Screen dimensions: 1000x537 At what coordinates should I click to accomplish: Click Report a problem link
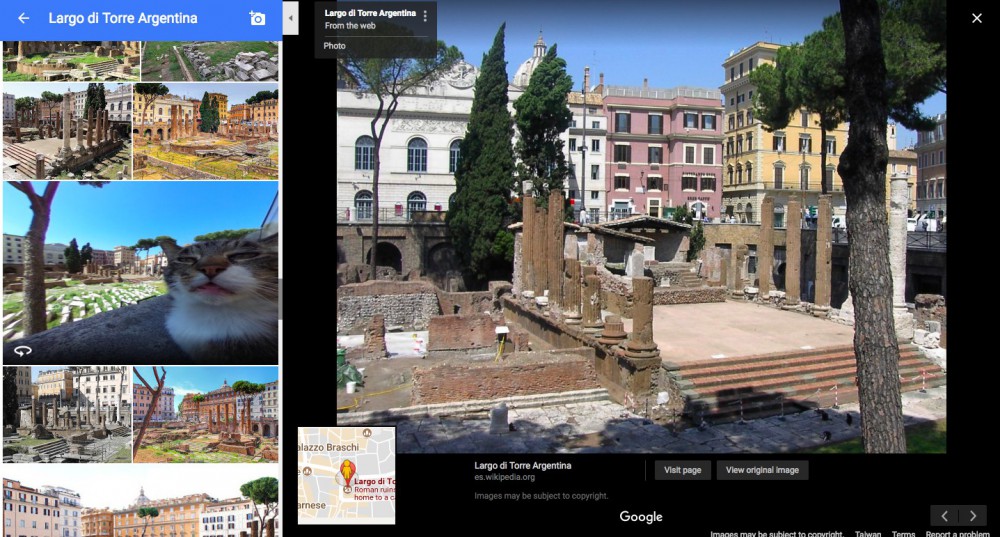point(957,534)
